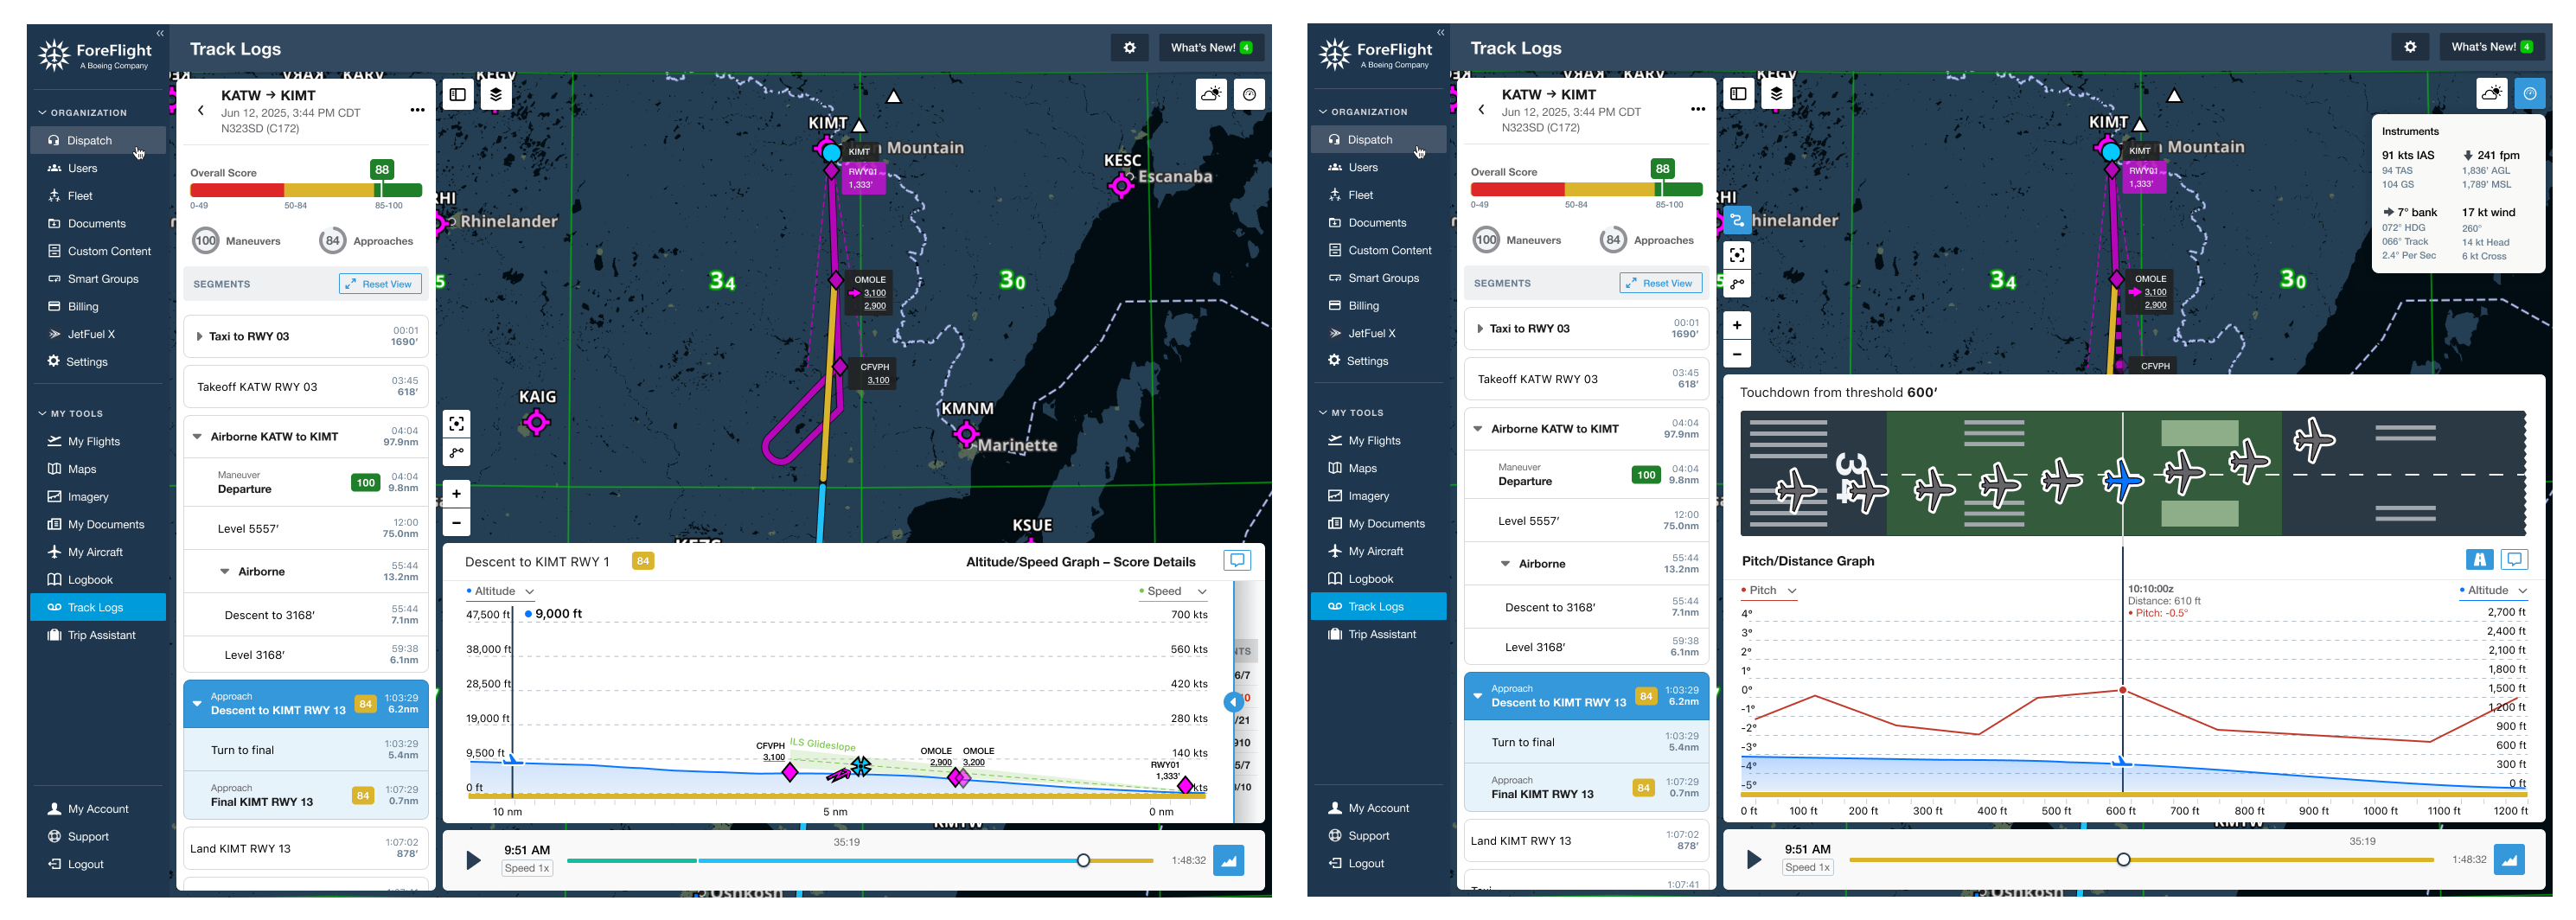Screen dimensions: 2576x920
Task: Open settings gear in right header
Action: point(2410,47)
